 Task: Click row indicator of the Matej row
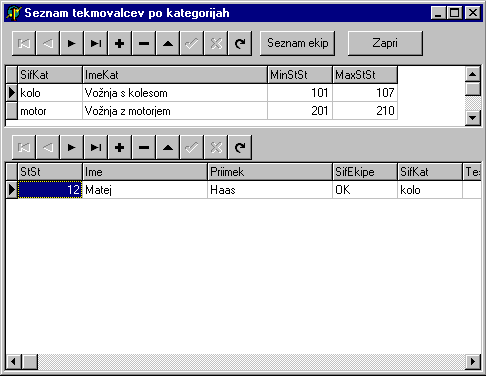[x=12, y=190]
